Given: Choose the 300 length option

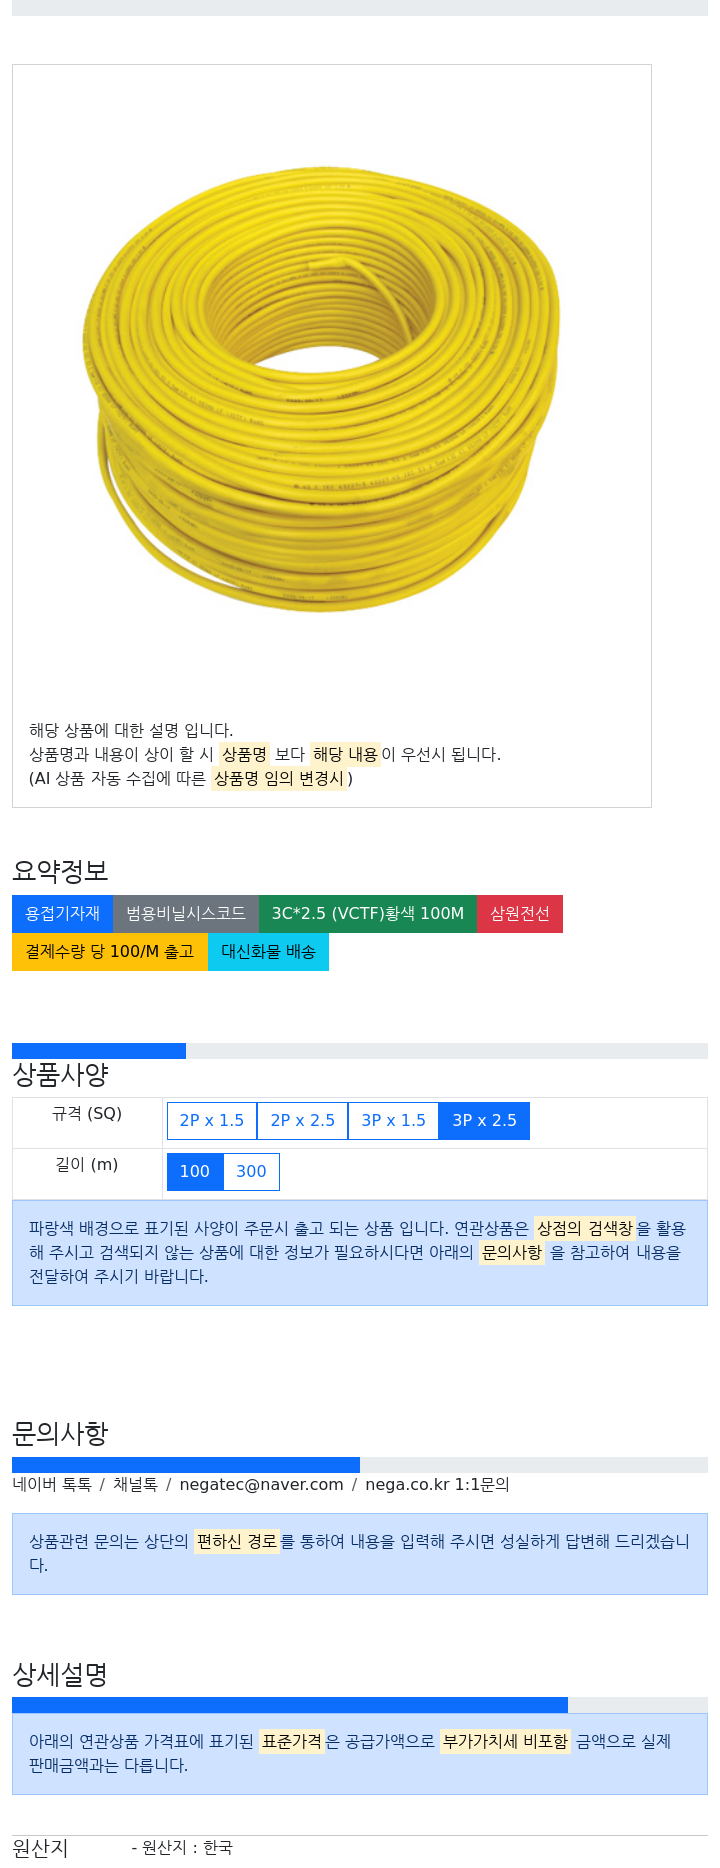Looking at the screenshot, I should coord(251,1172).
